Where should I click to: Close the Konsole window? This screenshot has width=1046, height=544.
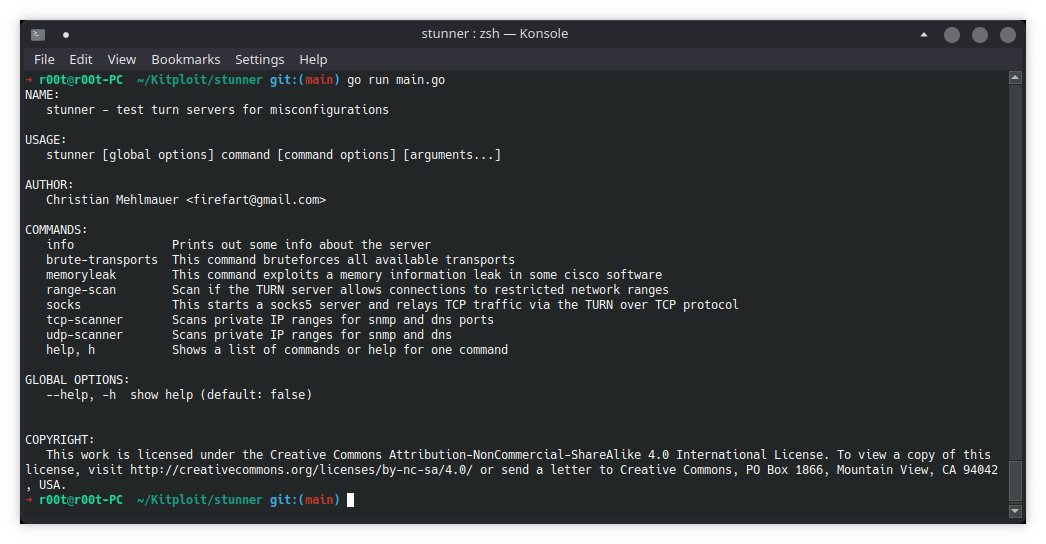[x=1008, y=35]
